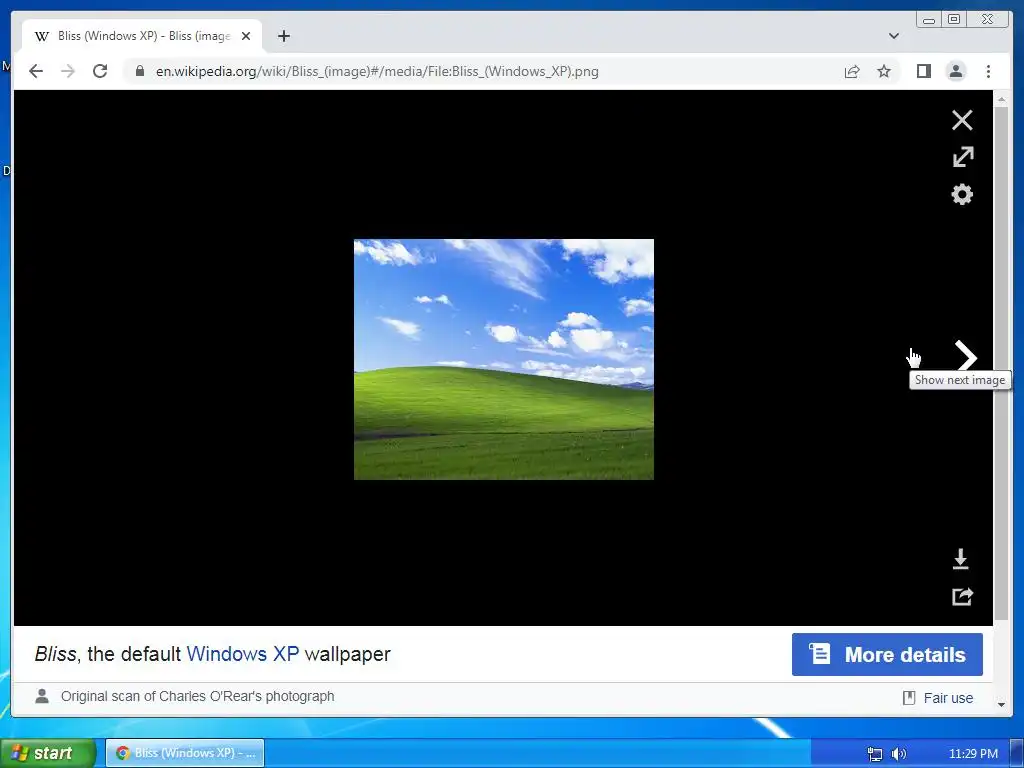Click the 11:29 PM taskbar clock

pyautogui.click(x=973, y=754)
